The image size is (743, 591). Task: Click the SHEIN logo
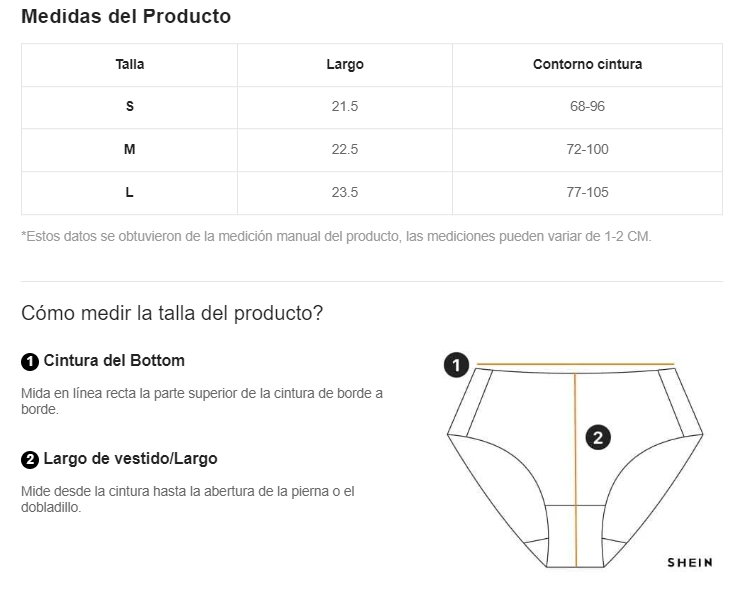tap(690, 562)
